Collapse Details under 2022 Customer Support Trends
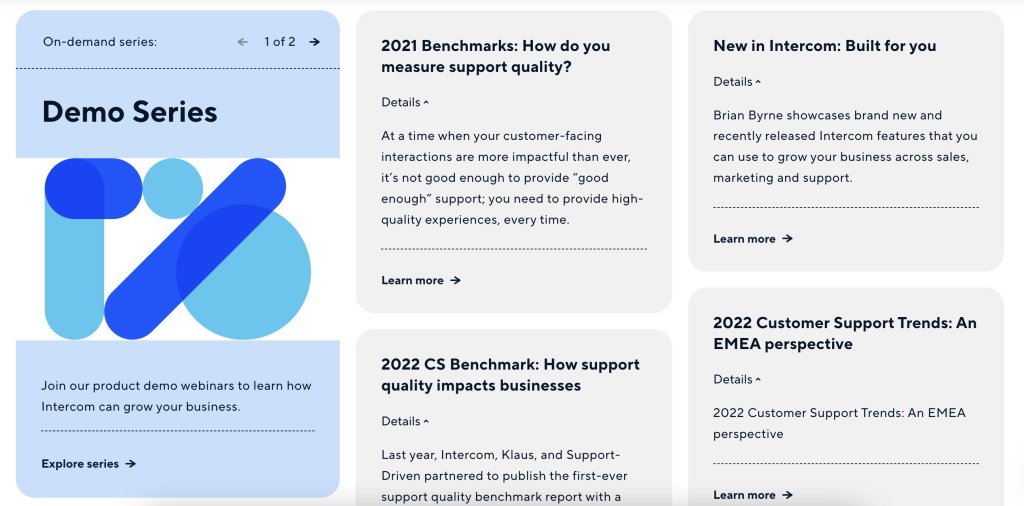The image size is (1024, 506). (x=737, y=379)
